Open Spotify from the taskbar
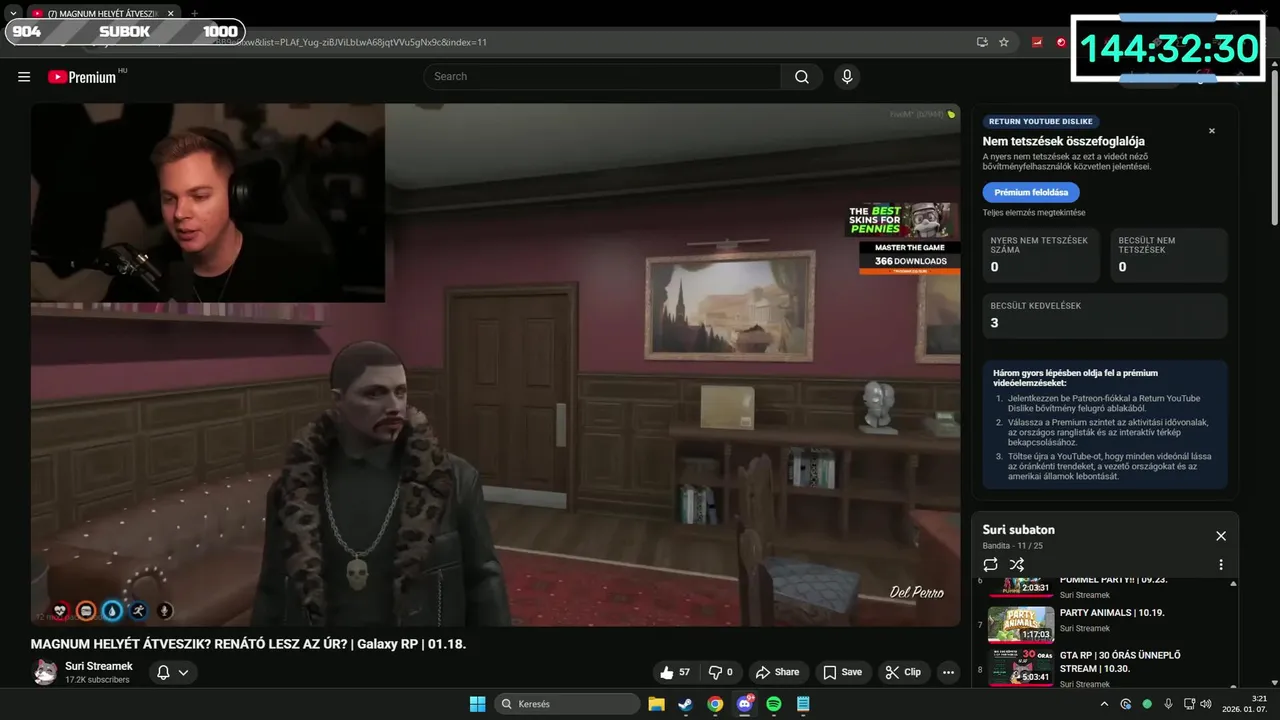 tap(773, 704)
